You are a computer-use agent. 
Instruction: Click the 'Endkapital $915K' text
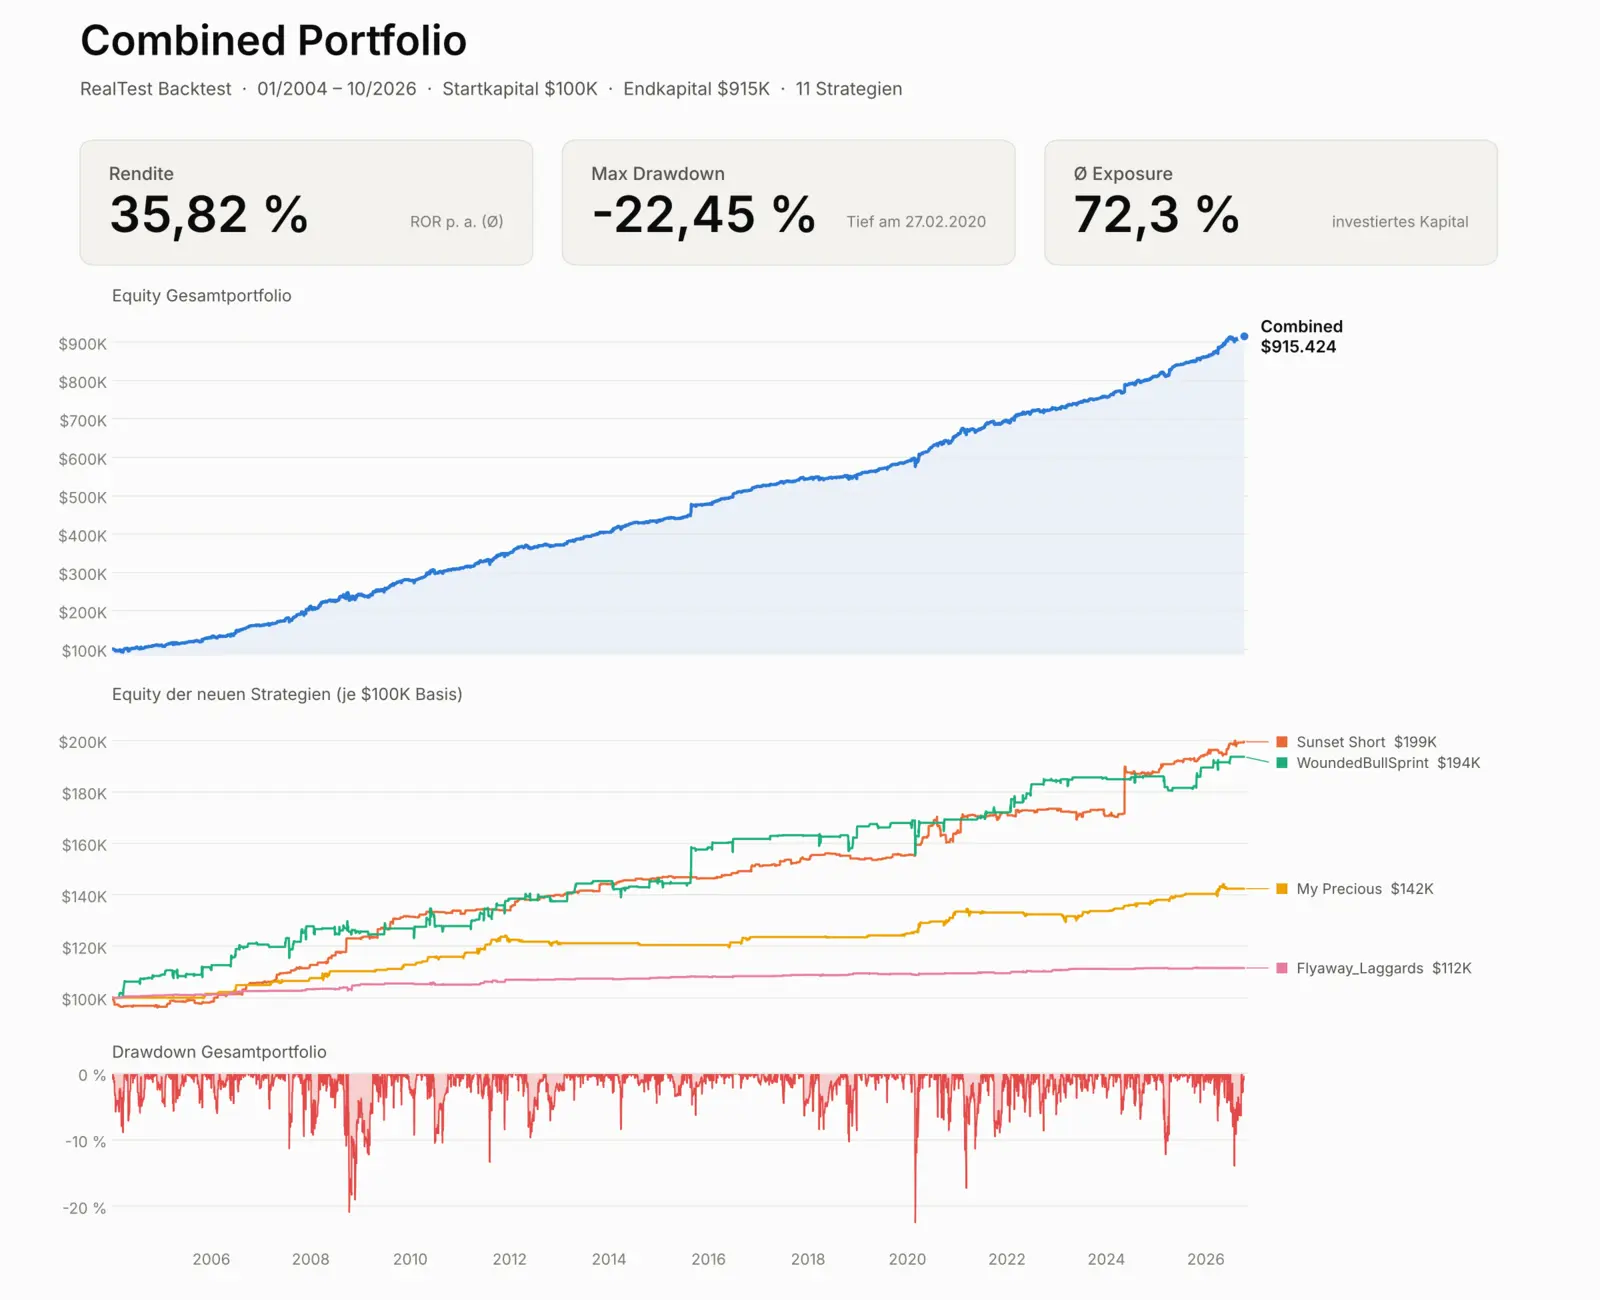697,89
